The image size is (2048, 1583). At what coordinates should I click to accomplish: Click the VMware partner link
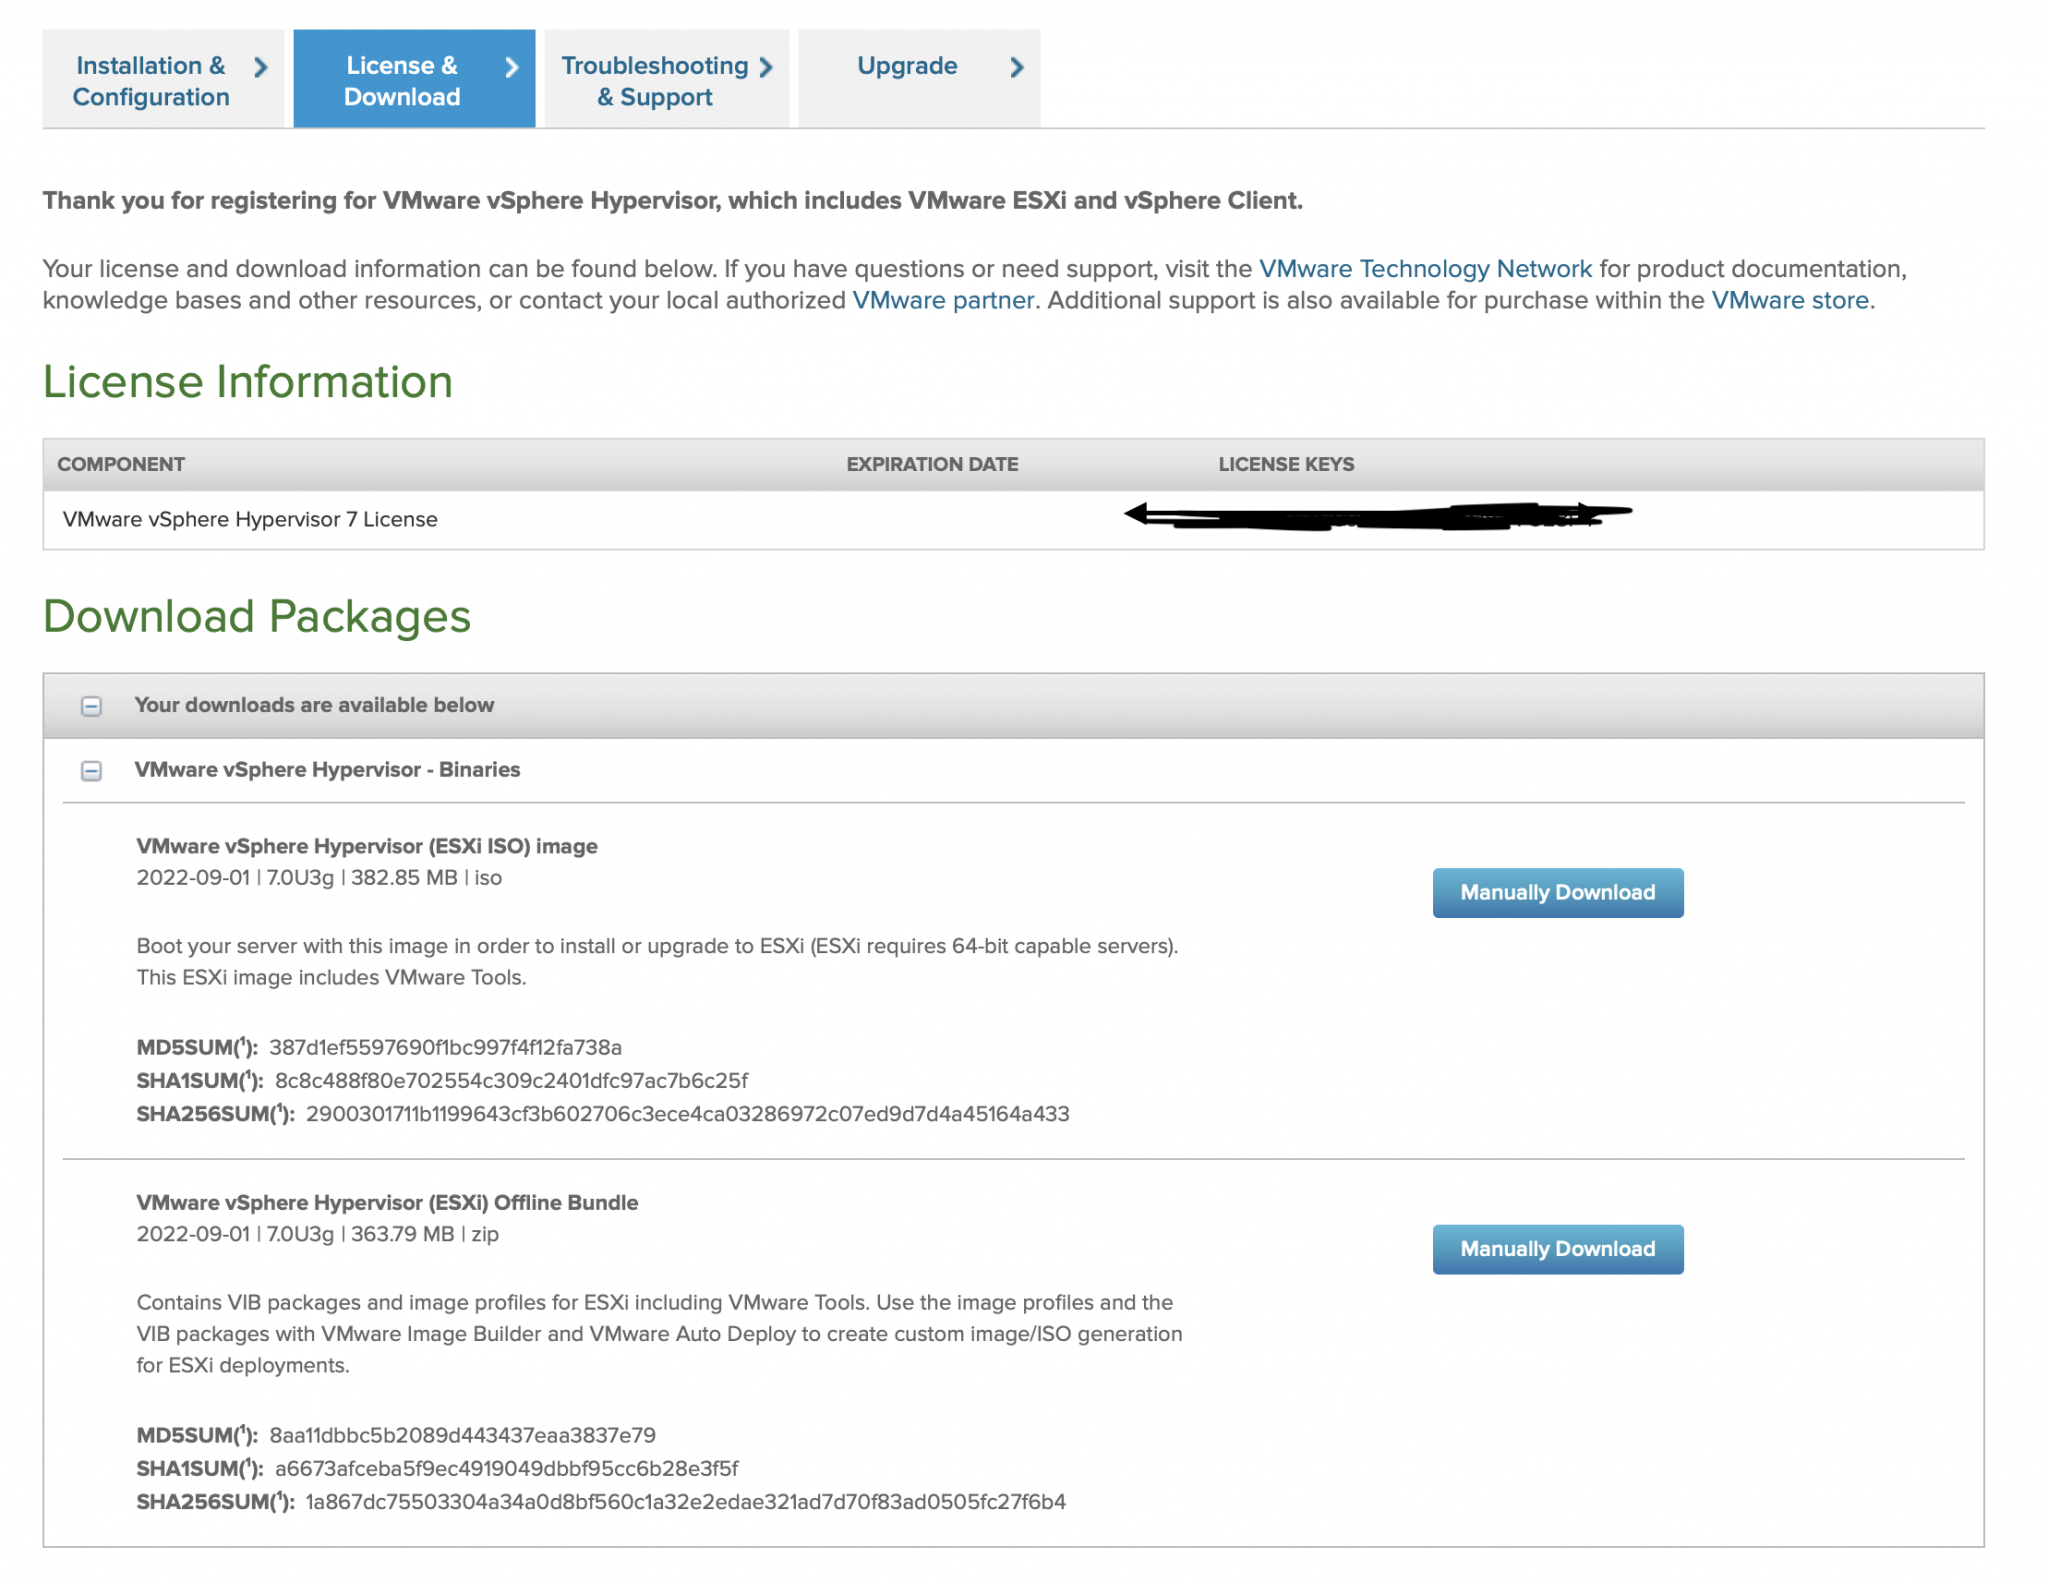[941, 299]
